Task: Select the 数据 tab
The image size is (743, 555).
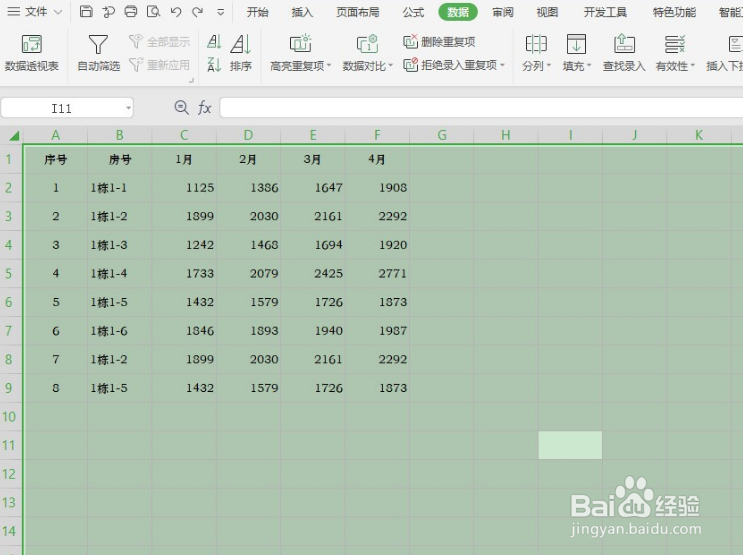Action: tap(458, 12)
